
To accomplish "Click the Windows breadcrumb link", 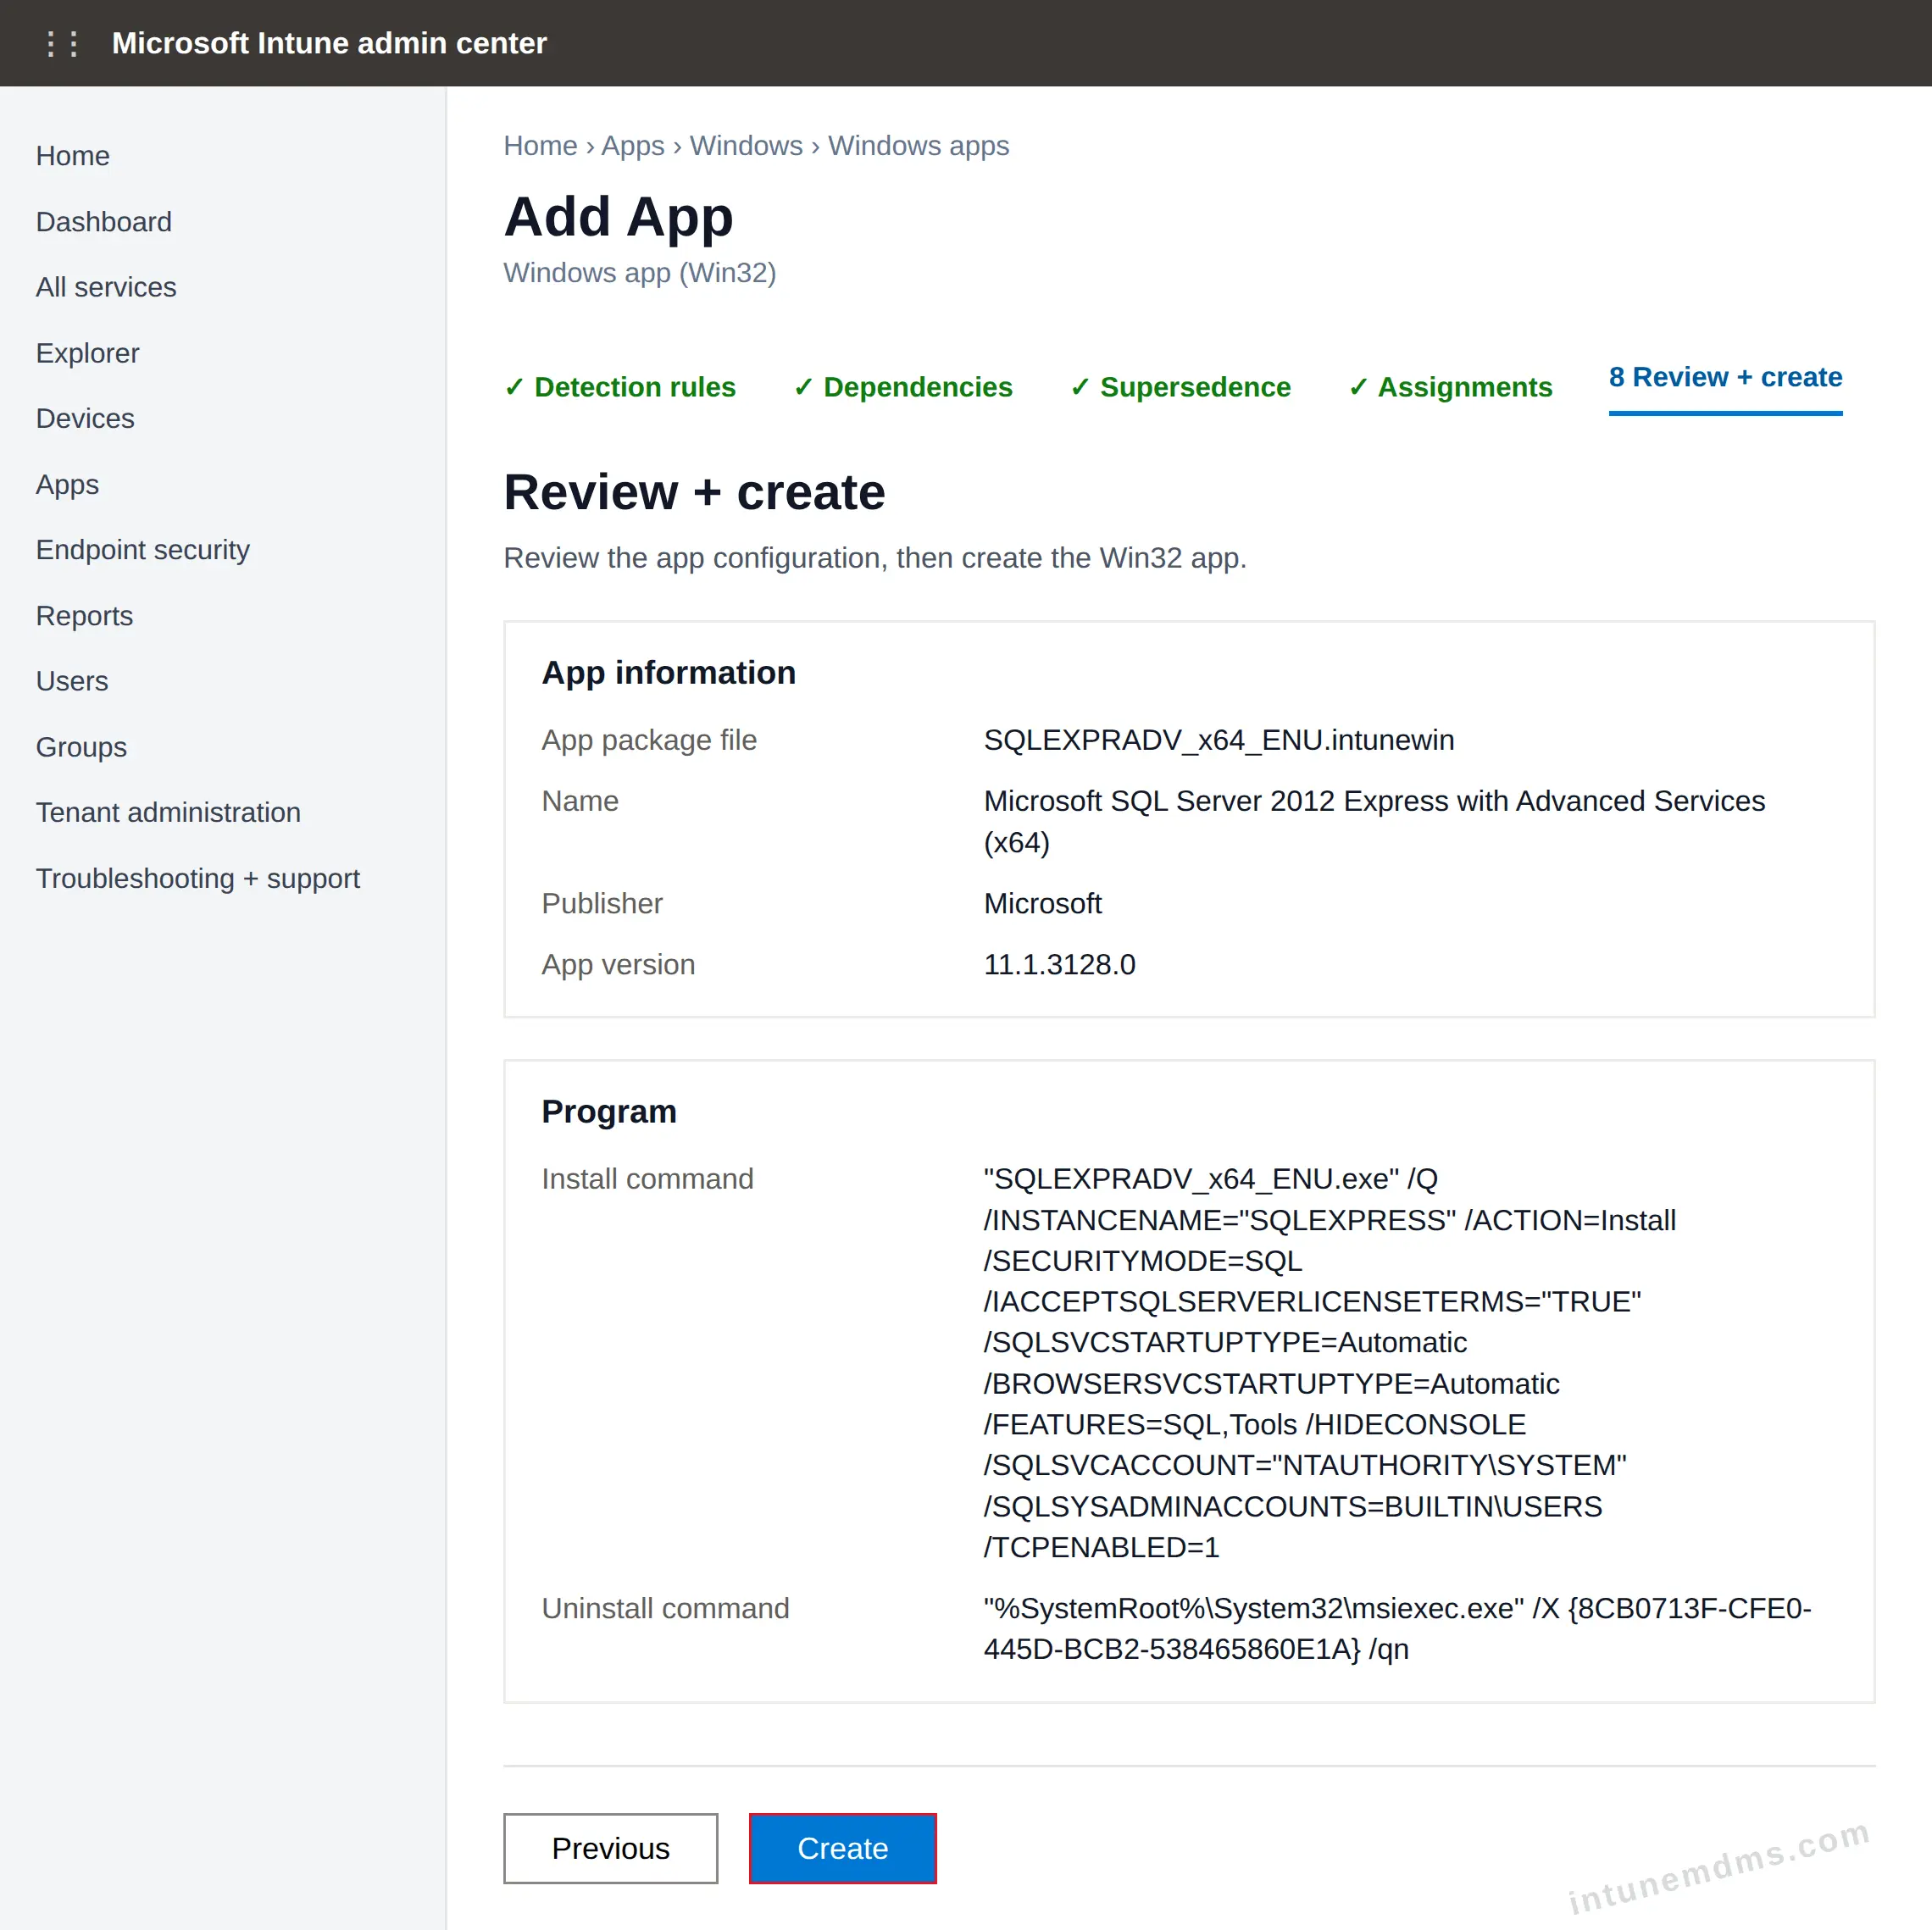I will 746,146.
